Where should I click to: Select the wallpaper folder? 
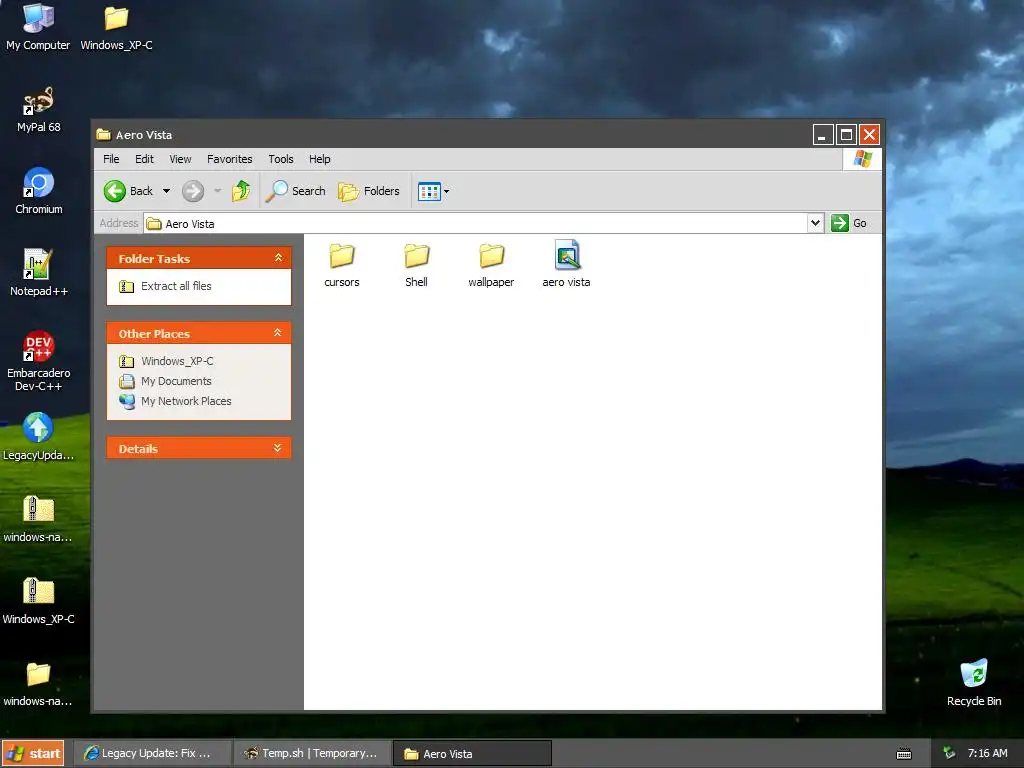491,265
